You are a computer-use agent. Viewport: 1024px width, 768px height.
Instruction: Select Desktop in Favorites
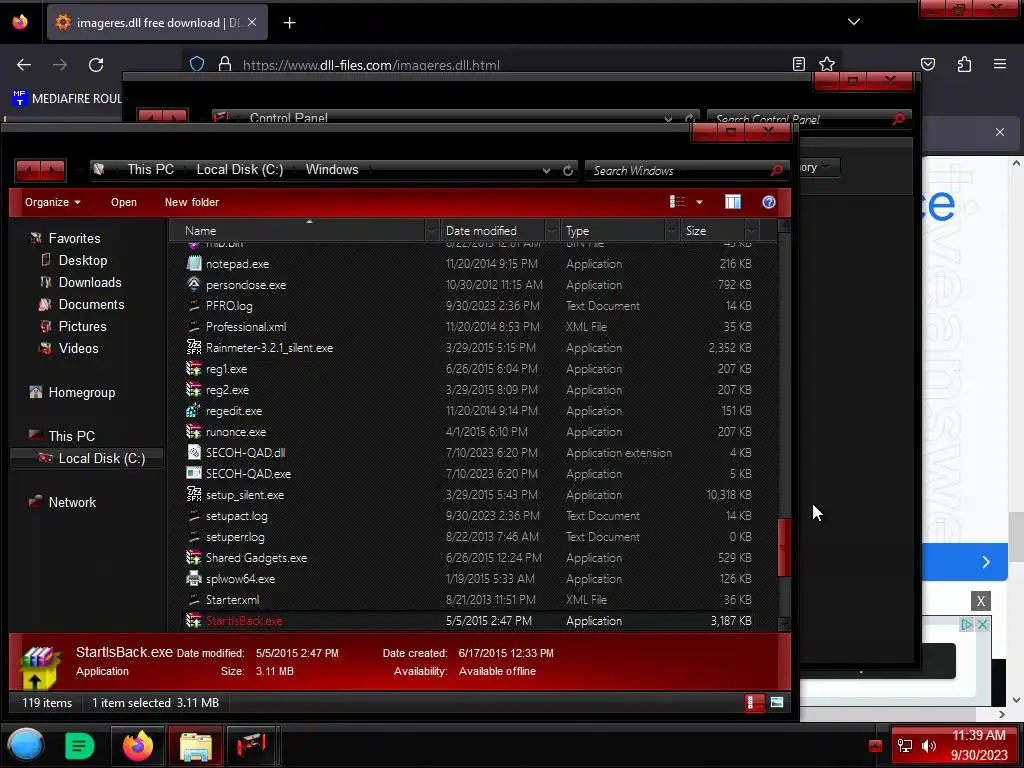point(83,261)
